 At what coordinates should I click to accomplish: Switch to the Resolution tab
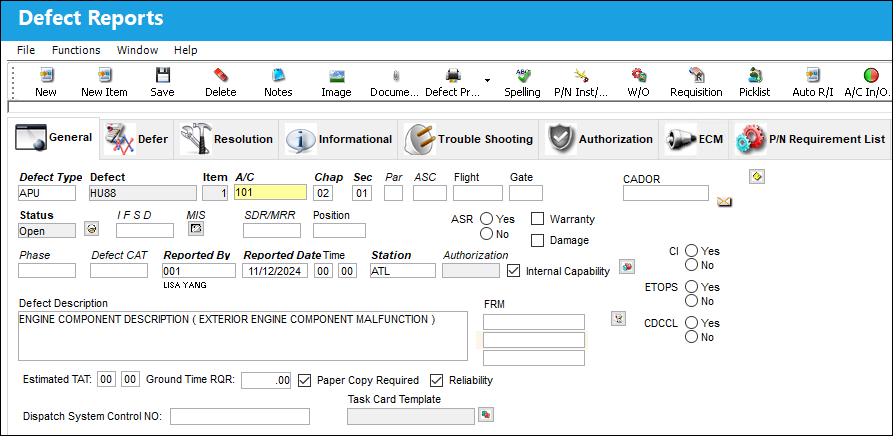coord(227,139)
